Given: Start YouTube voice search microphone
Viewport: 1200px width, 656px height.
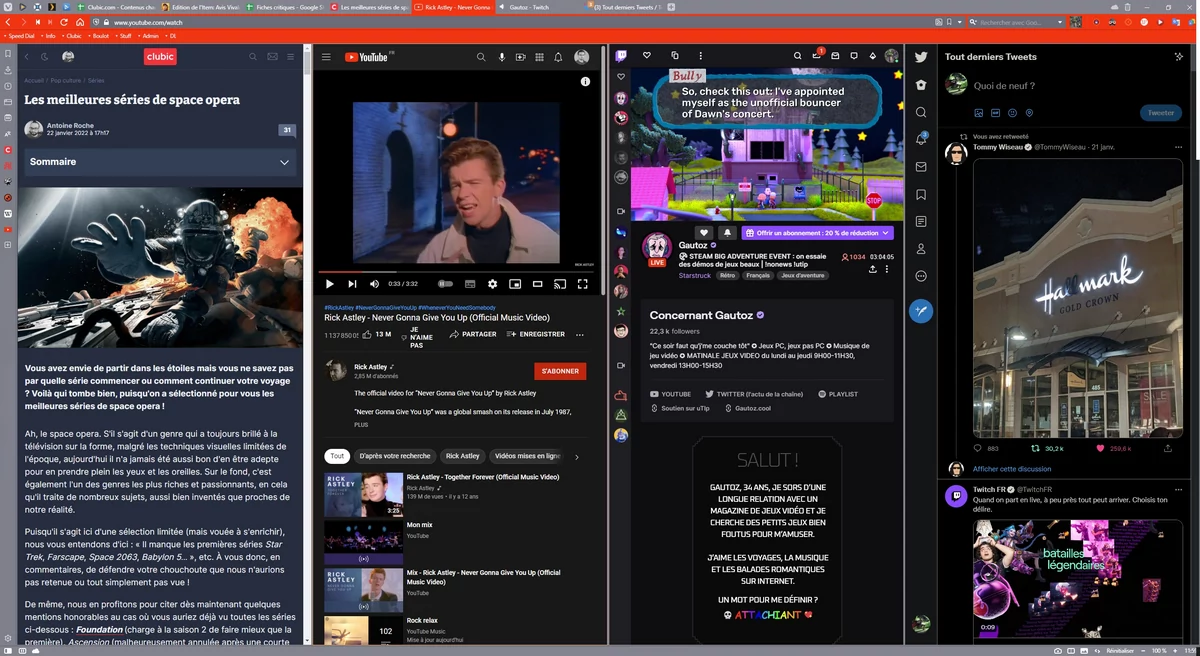Looking at the screenshot, I should click(x=501, y=57).
